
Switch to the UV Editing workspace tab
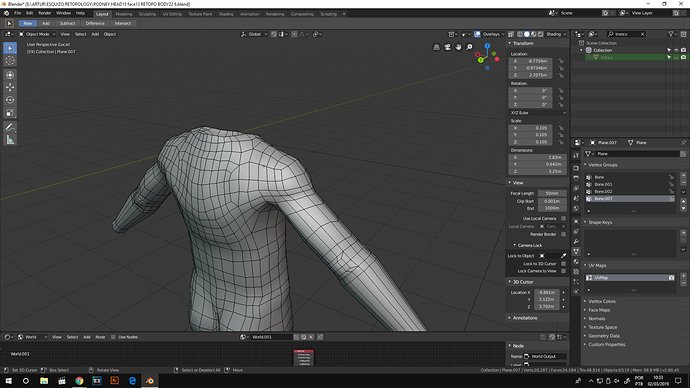pyautogui.click(x=172, y=14)
